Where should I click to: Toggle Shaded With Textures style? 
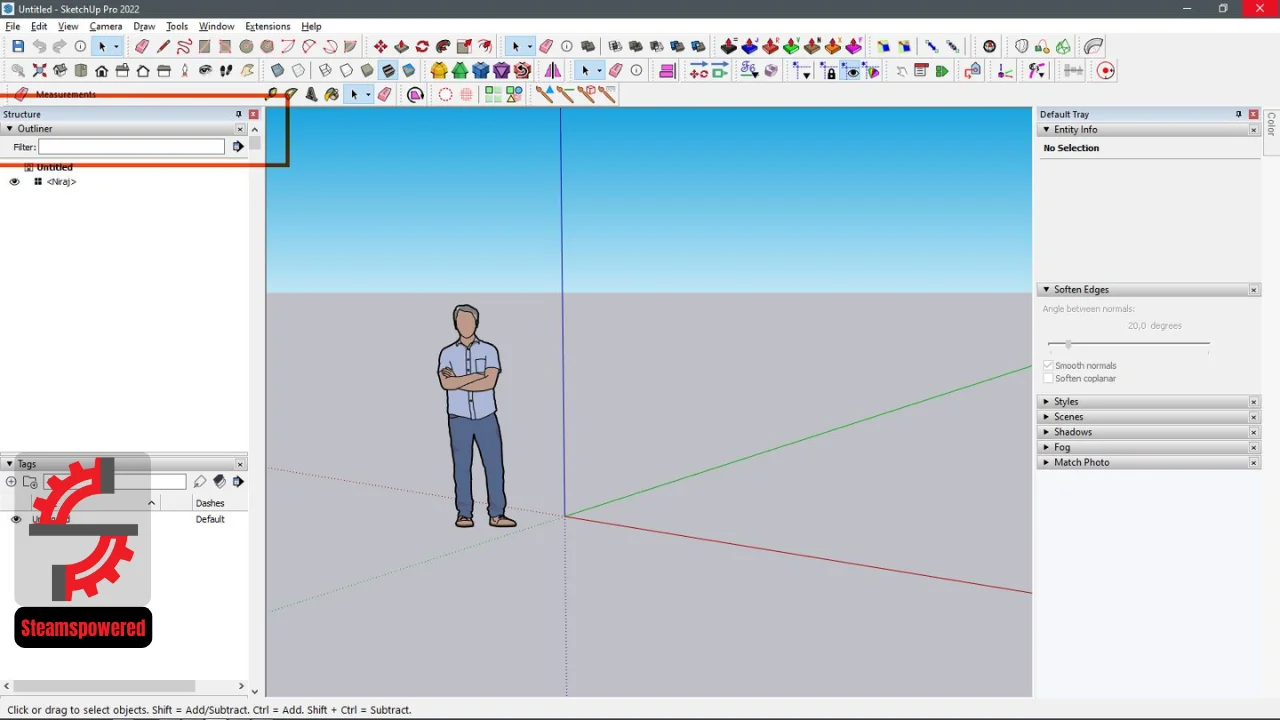(388, 70)
